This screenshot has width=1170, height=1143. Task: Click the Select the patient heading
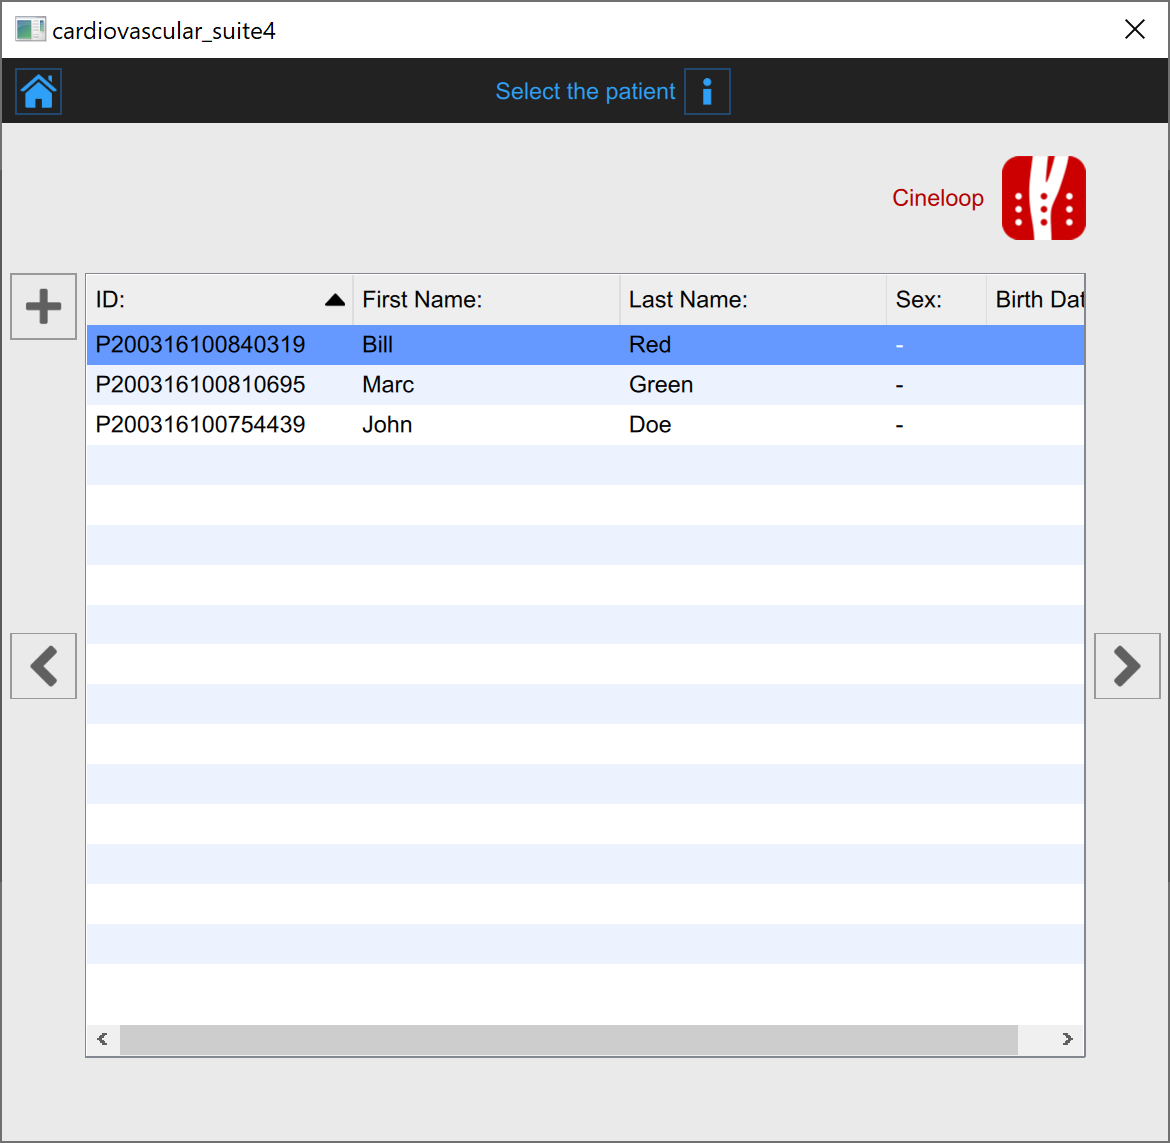tap(585, 92)
